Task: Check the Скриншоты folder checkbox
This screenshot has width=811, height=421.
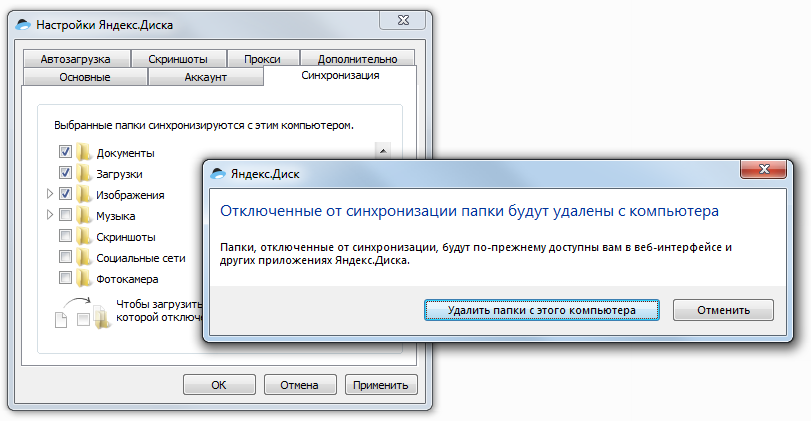Action: click(x=65, y=235)
